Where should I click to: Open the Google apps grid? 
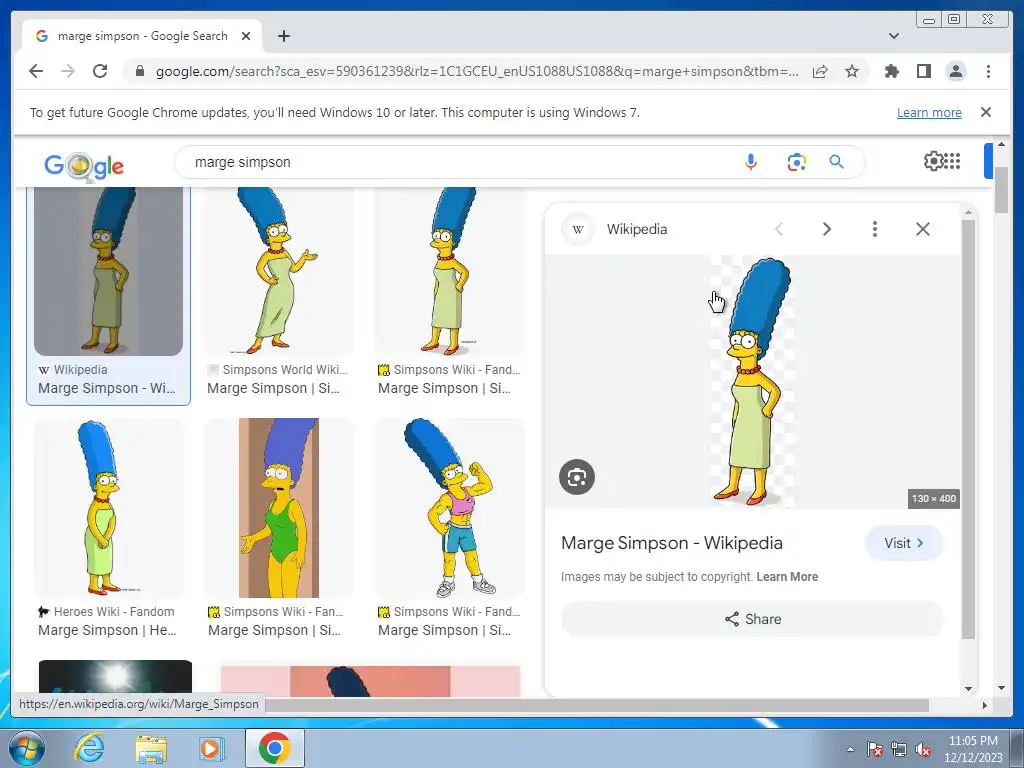[x=952, y=161]
